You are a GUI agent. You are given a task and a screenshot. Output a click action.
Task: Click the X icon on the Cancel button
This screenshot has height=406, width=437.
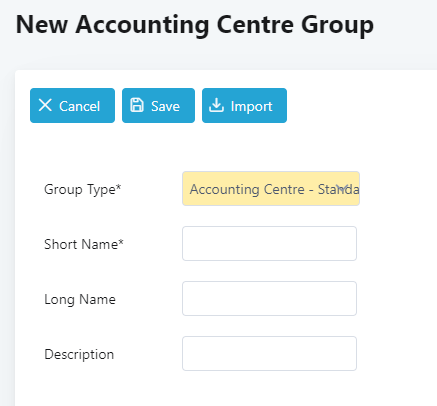point(45,105)
